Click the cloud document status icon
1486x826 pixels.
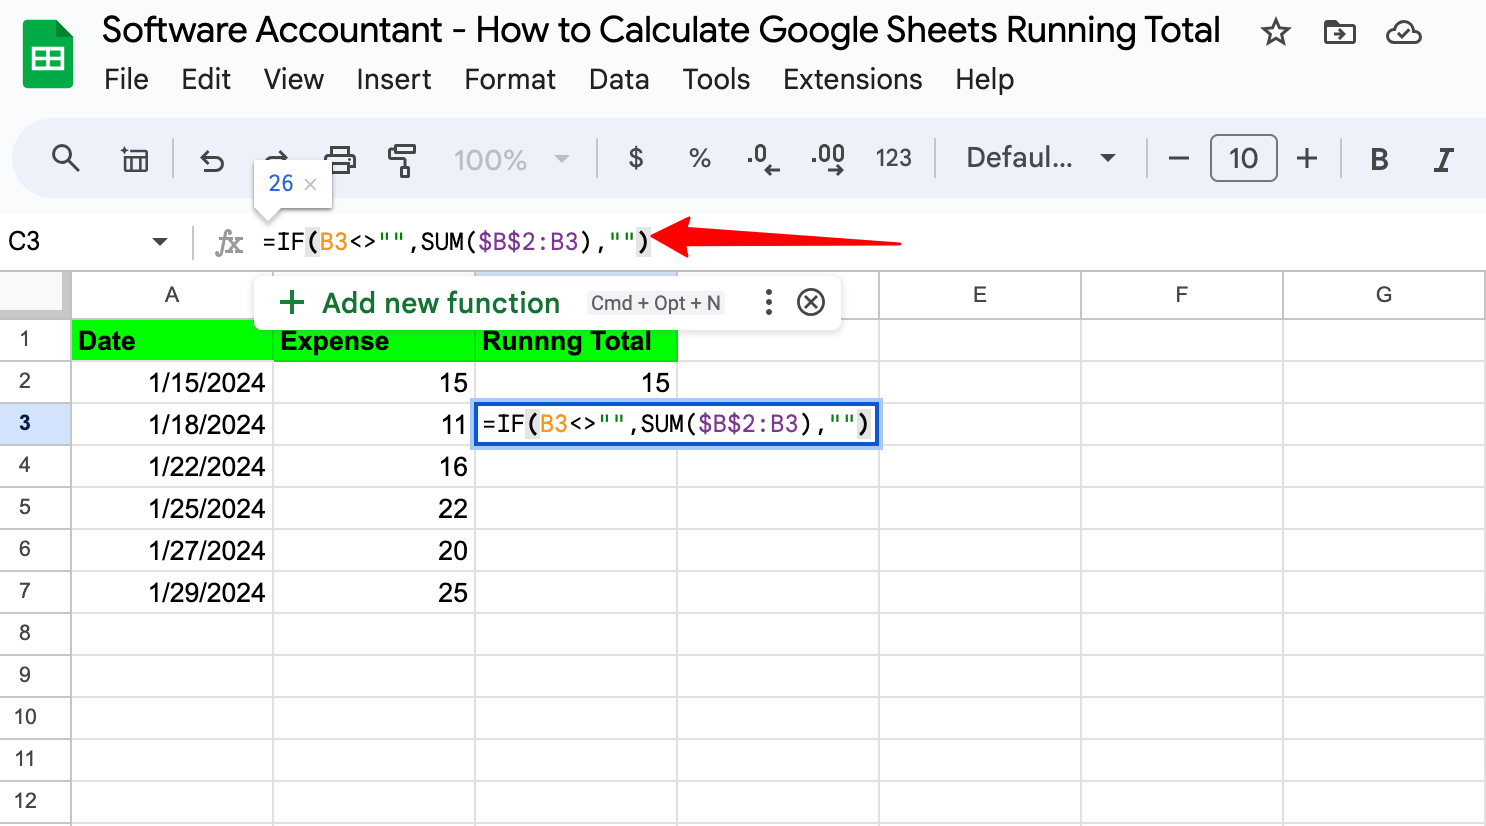point(1404,32)
